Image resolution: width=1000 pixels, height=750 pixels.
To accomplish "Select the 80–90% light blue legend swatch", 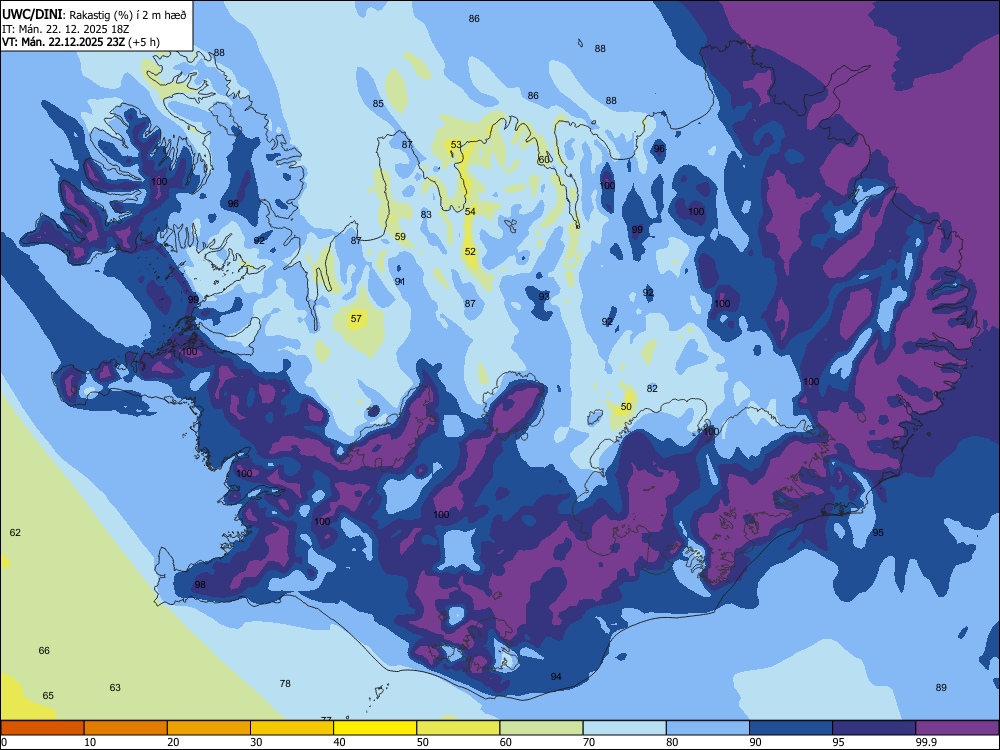I will click(708, 728).
